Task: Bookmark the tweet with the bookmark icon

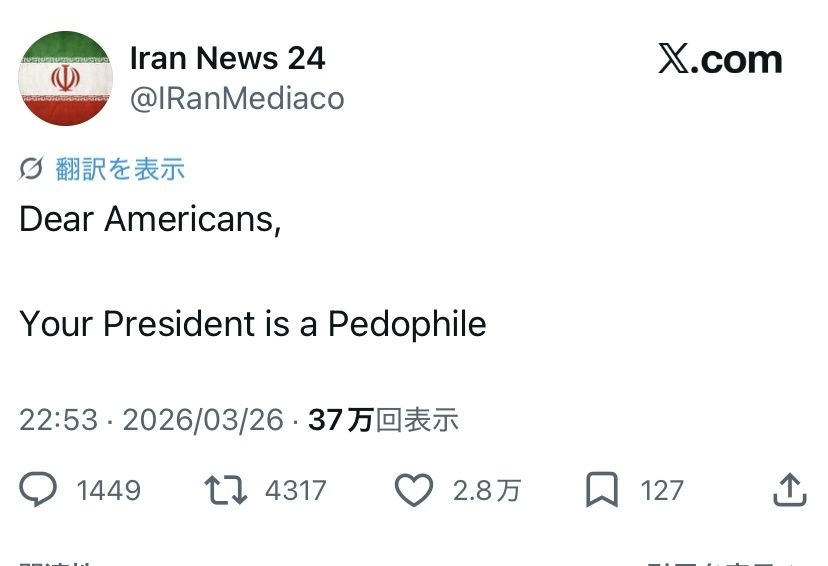Action: point(601,489)
